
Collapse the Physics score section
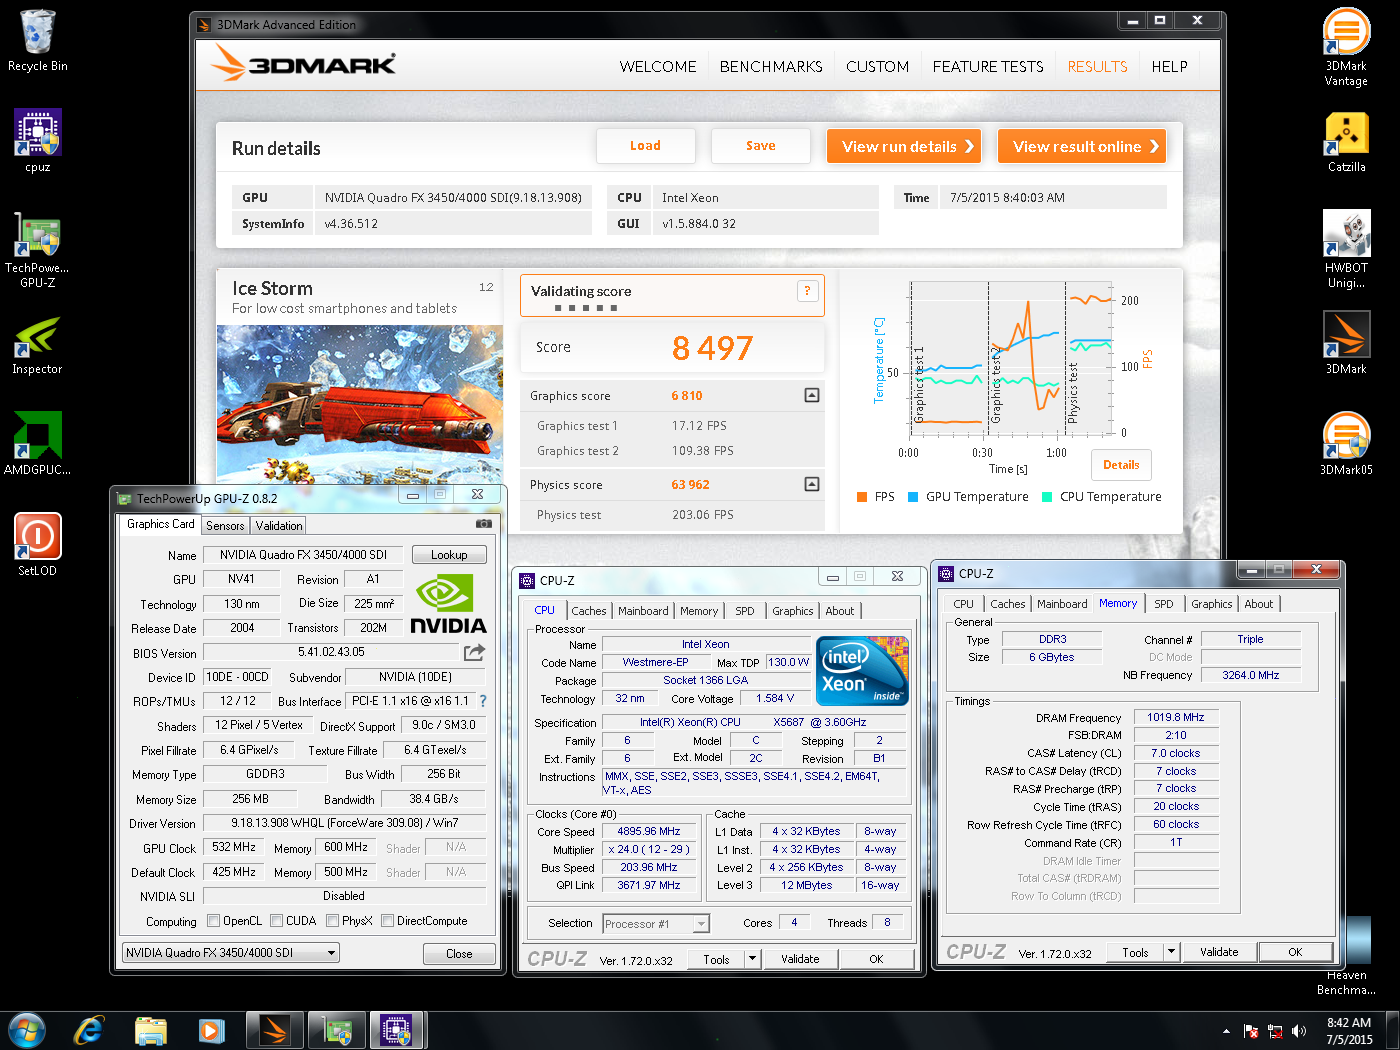click(812, 484)
